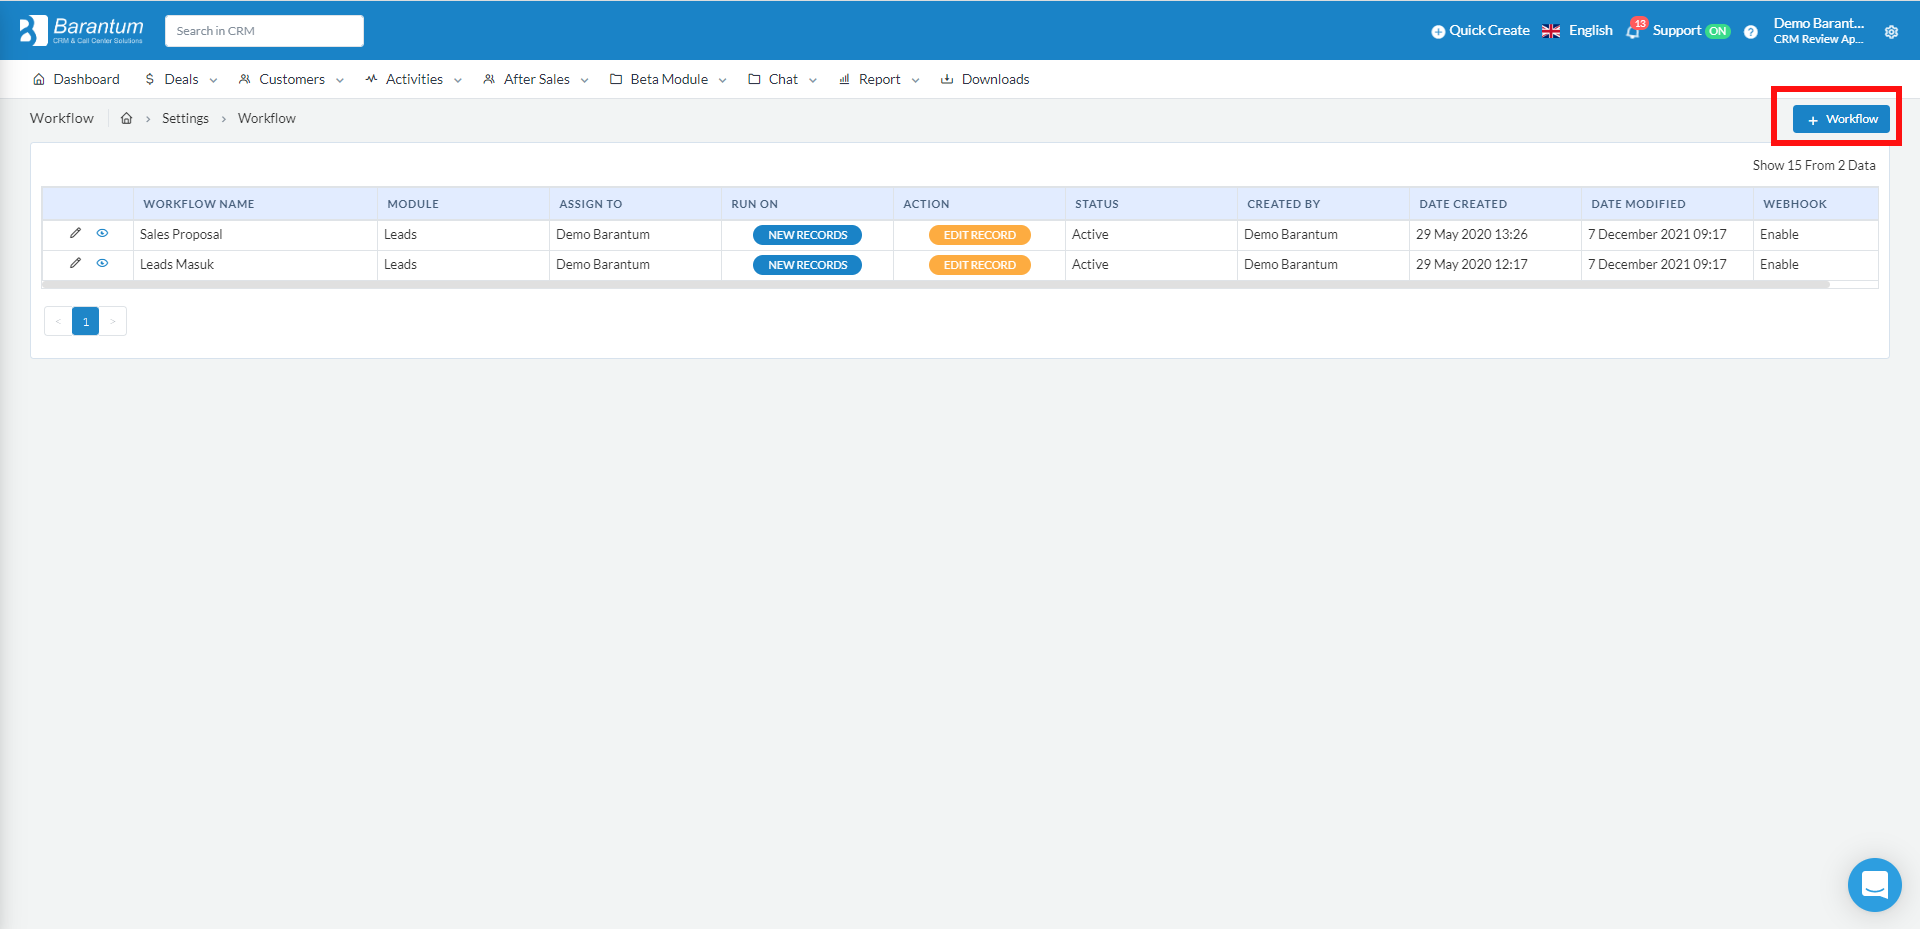Open the Downloads menu item
This screenshot has width=1920, height=929.
pos(985,79)
